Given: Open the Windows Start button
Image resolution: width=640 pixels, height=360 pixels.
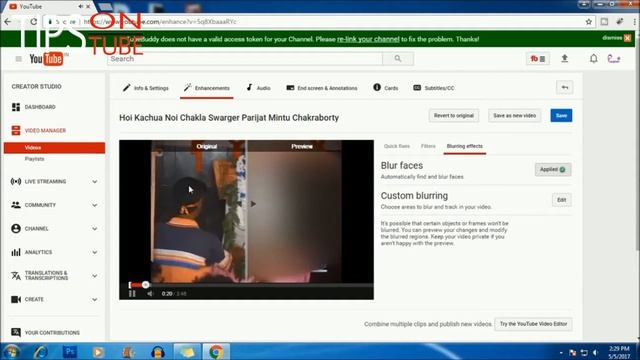Looking at the screenshot, I should pos(11,351).
